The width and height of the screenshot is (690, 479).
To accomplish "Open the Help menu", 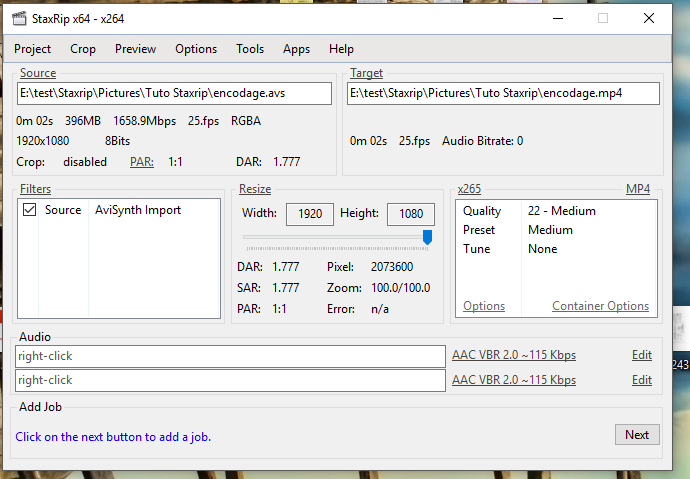I will (x=341, y=49).
